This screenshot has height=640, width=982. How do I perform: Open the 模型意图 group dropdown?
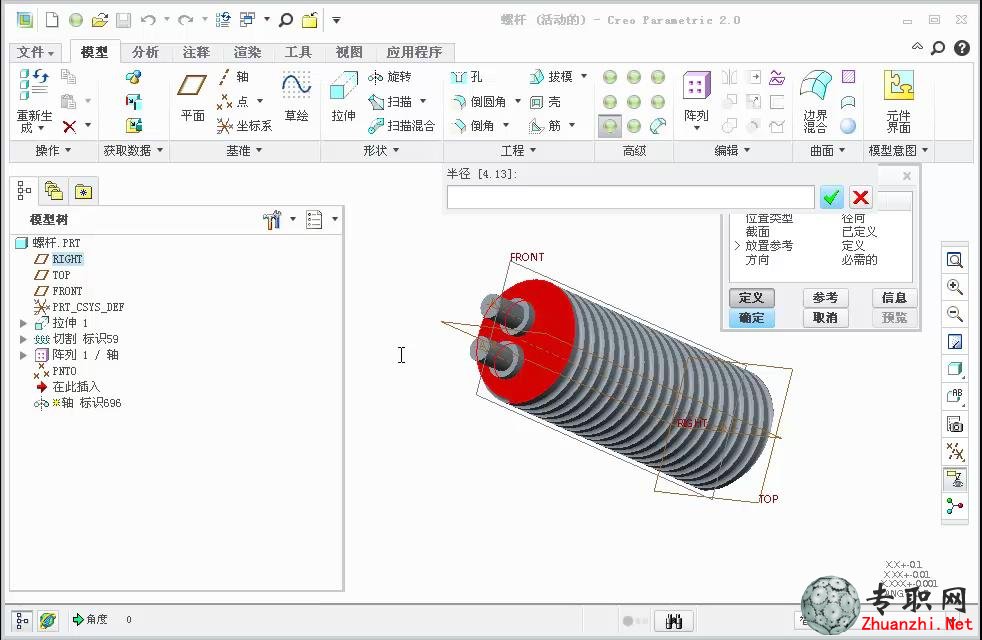tap(898, 150)
